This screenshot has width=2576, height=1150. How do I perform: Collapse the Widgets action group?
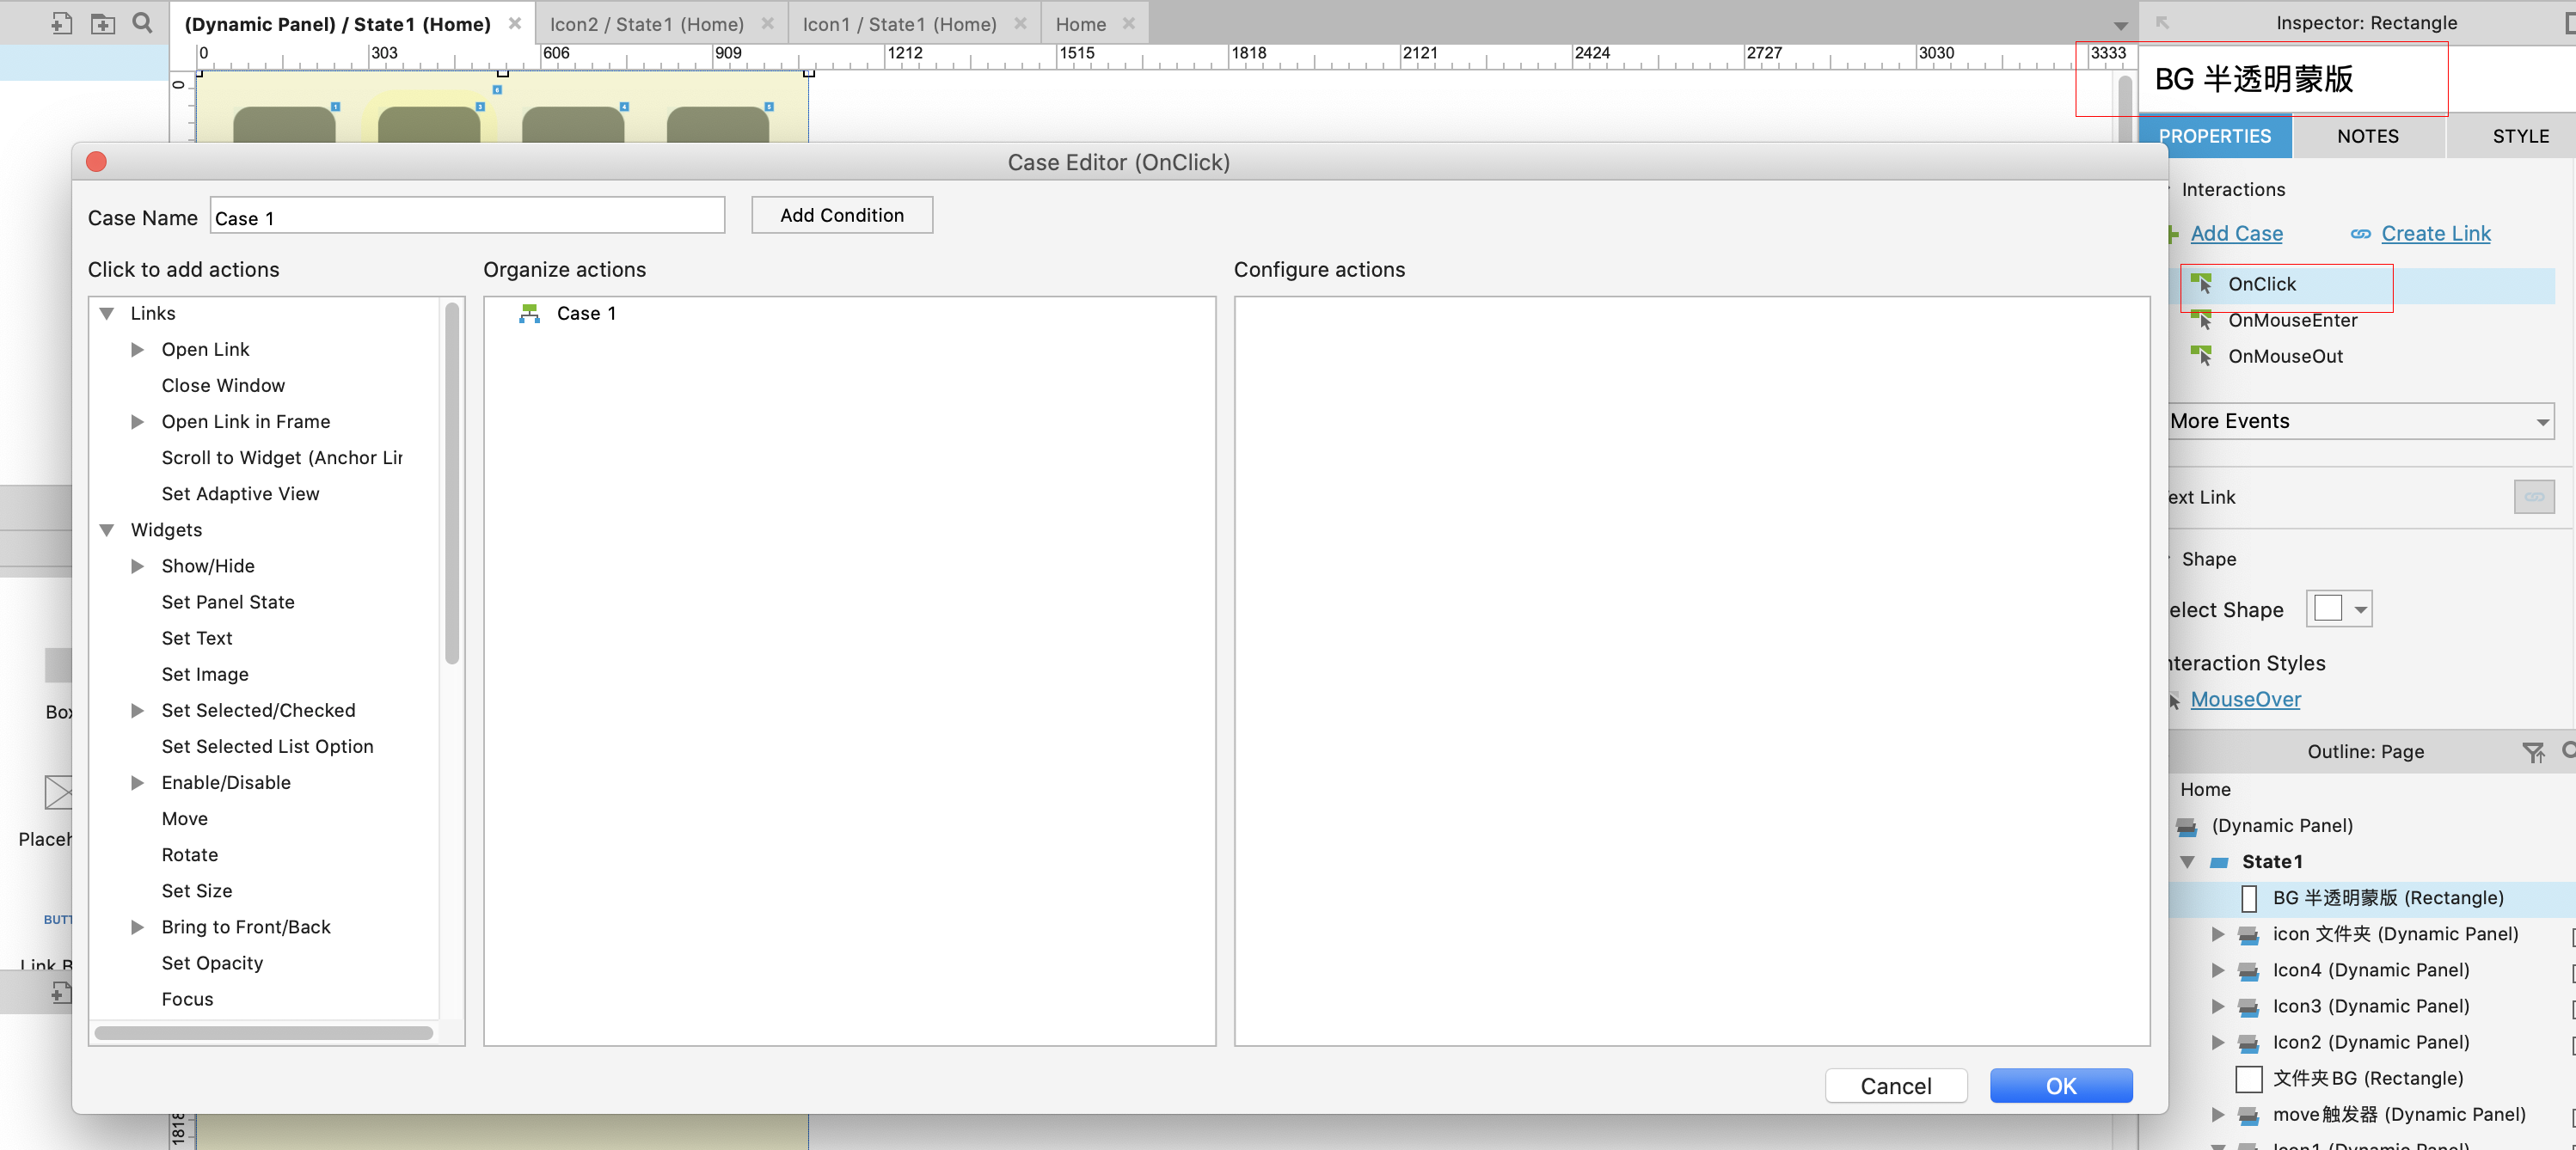point(107,530)
